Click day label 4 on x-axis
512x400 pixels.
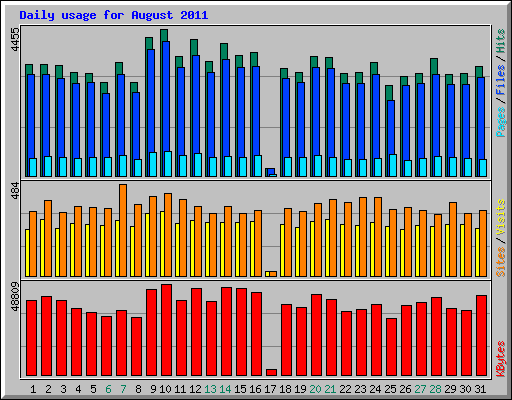pos(78,389)
